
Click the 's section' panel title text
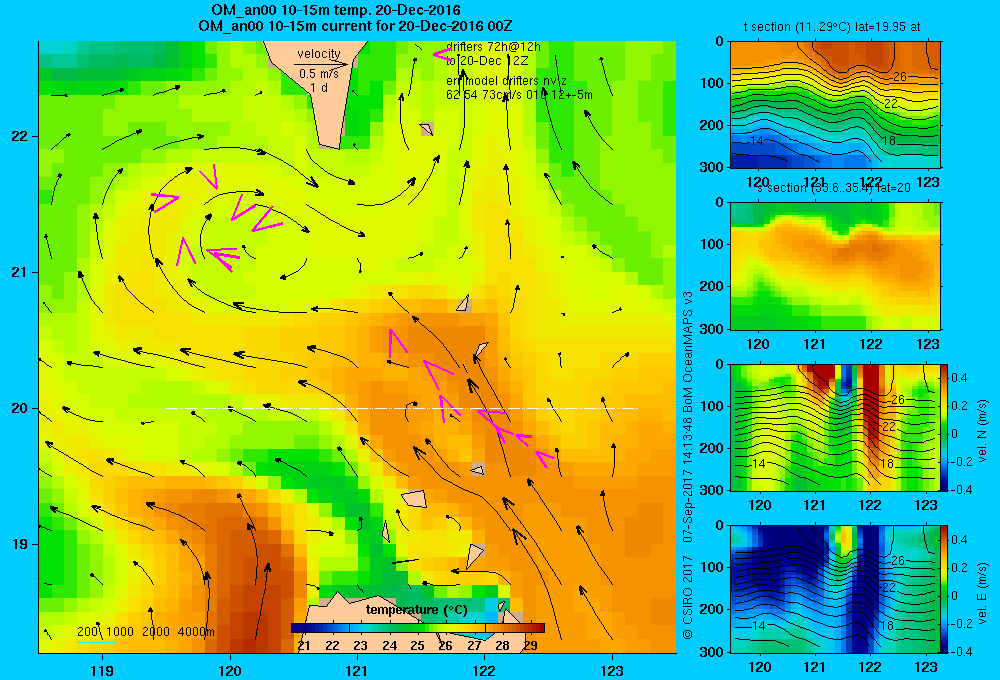click(x=835, y=188)
